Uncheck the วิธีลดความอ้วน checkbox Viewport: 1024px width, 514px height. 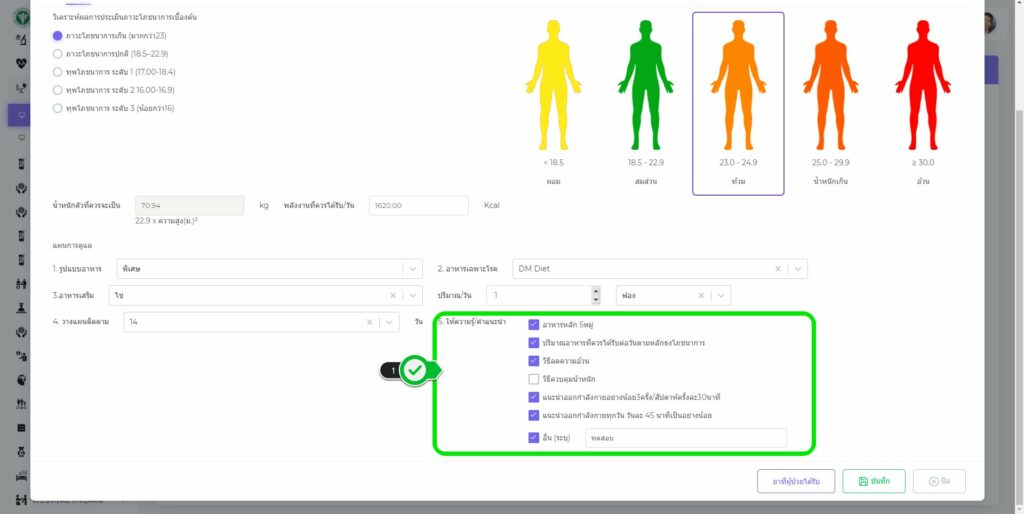(534, 361)
